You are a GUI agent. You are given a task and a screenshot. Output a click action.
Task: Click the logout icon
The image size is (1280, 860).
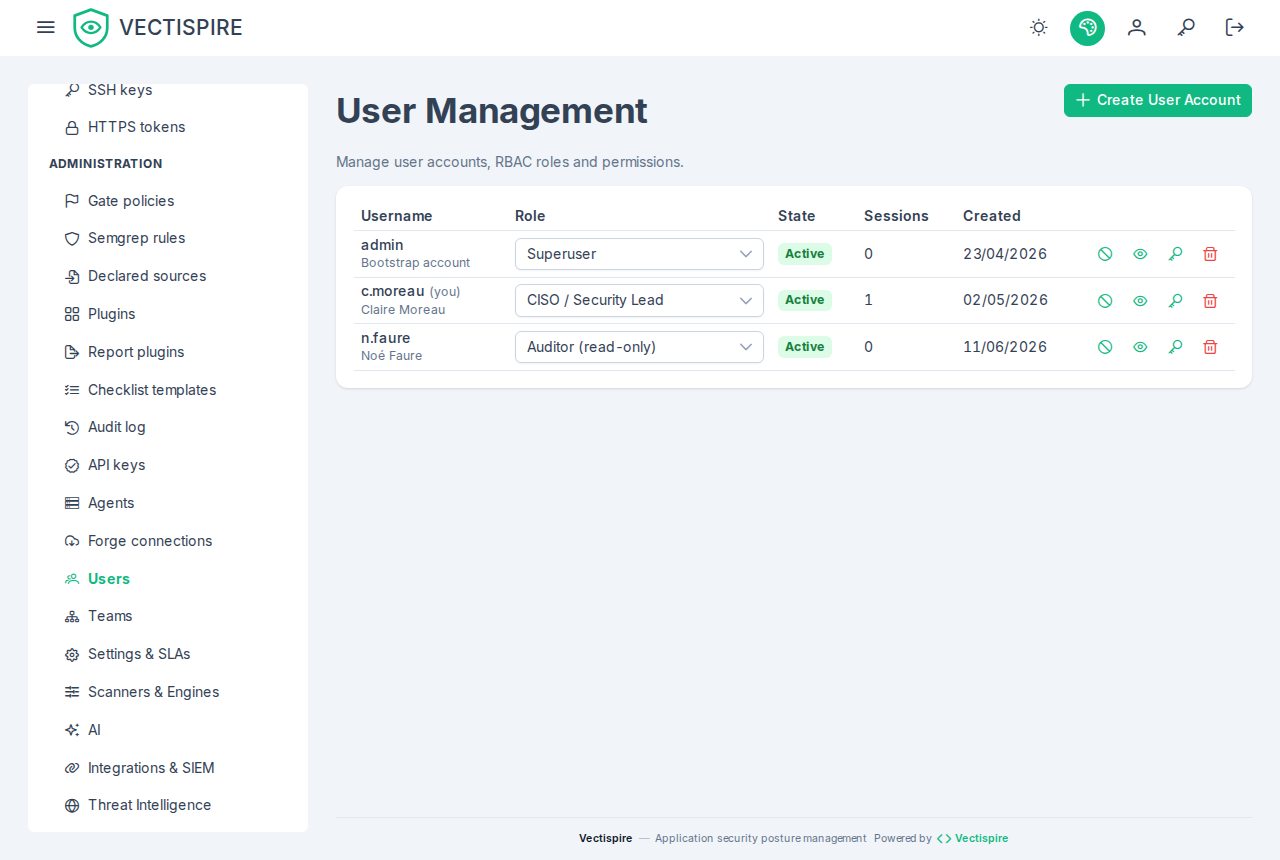pyautogui.click(x=1235, y=27)
